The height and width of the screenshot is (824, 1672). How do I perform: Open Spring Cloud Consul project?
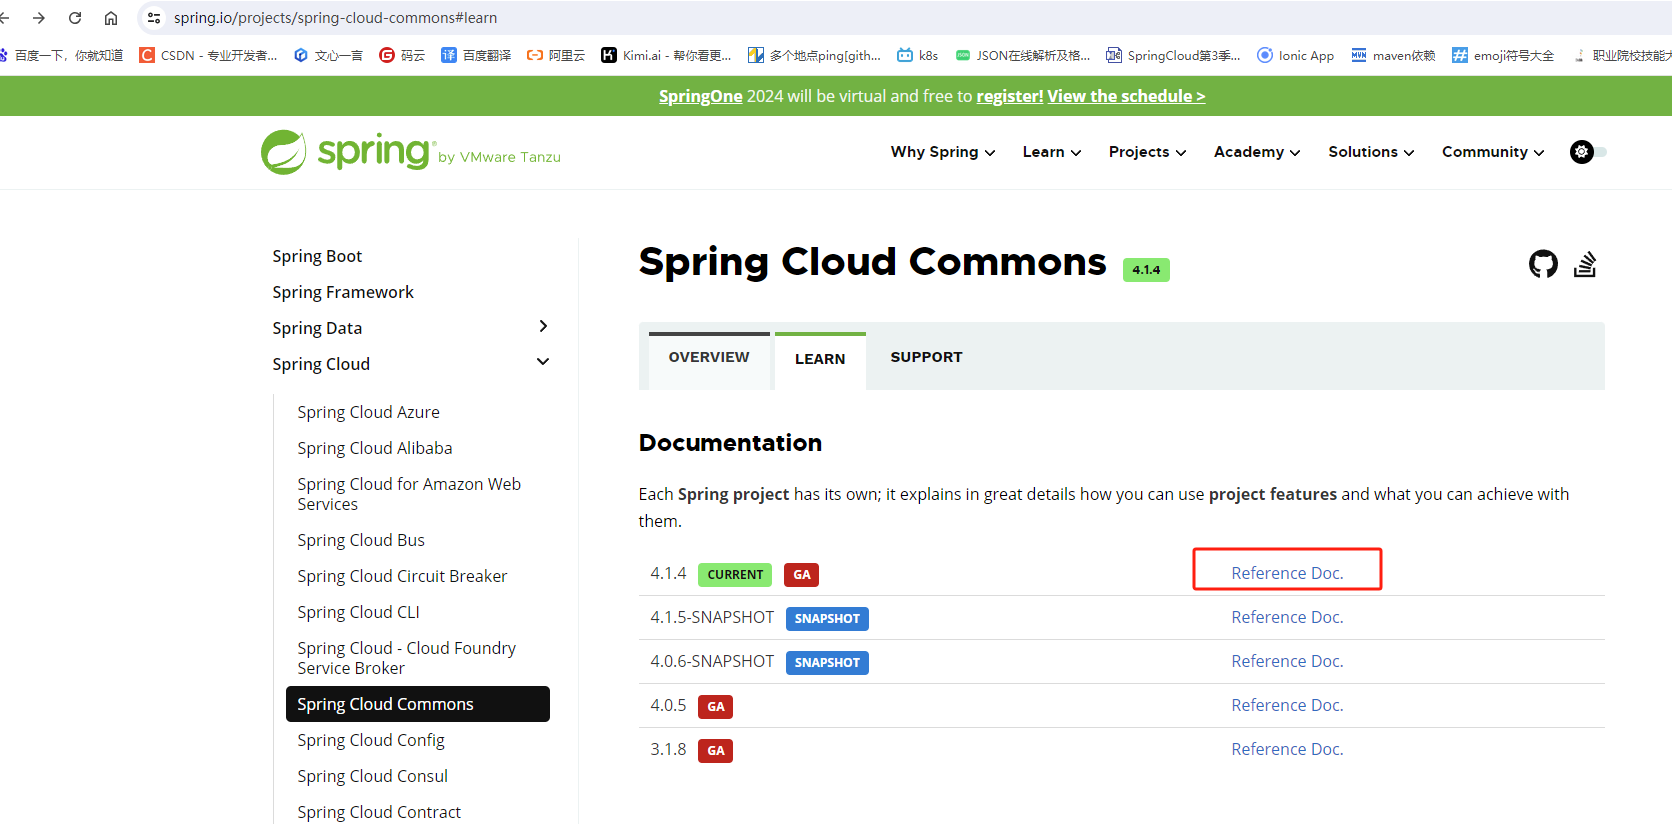pos(372,776)
